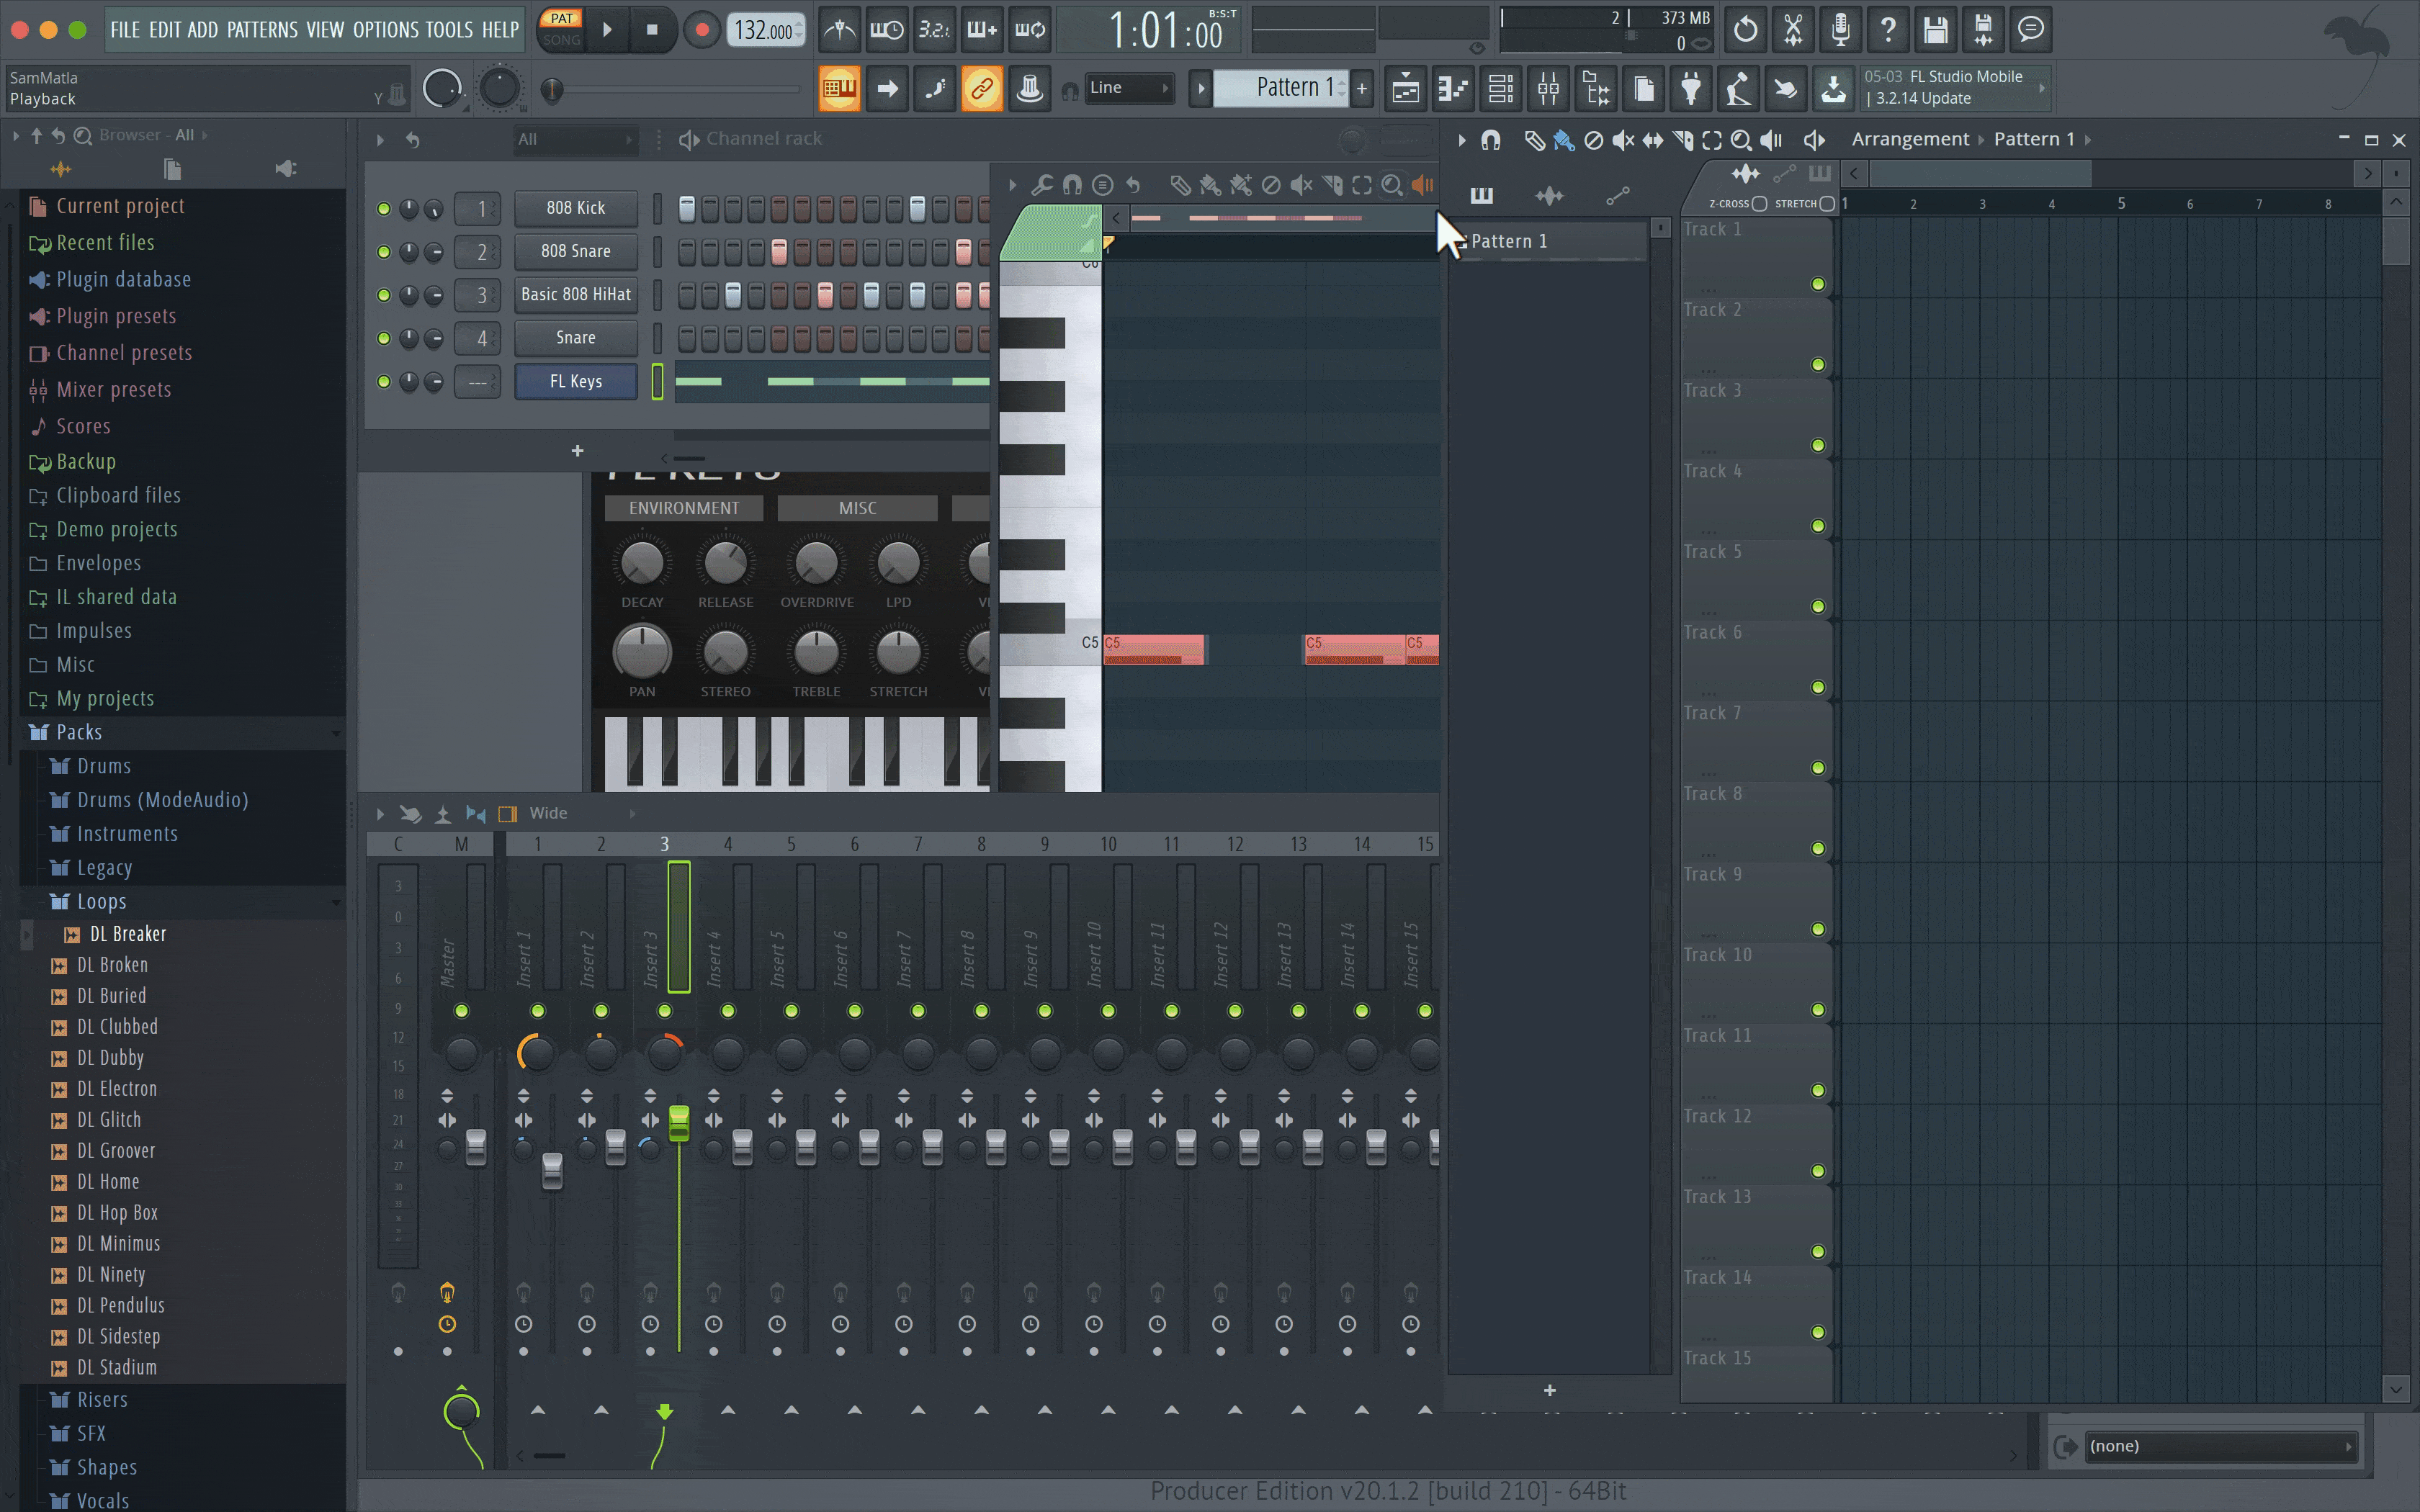The image size is (2420, 1512).
Task: Click the render export icon in top bar
Action: 1984,30
